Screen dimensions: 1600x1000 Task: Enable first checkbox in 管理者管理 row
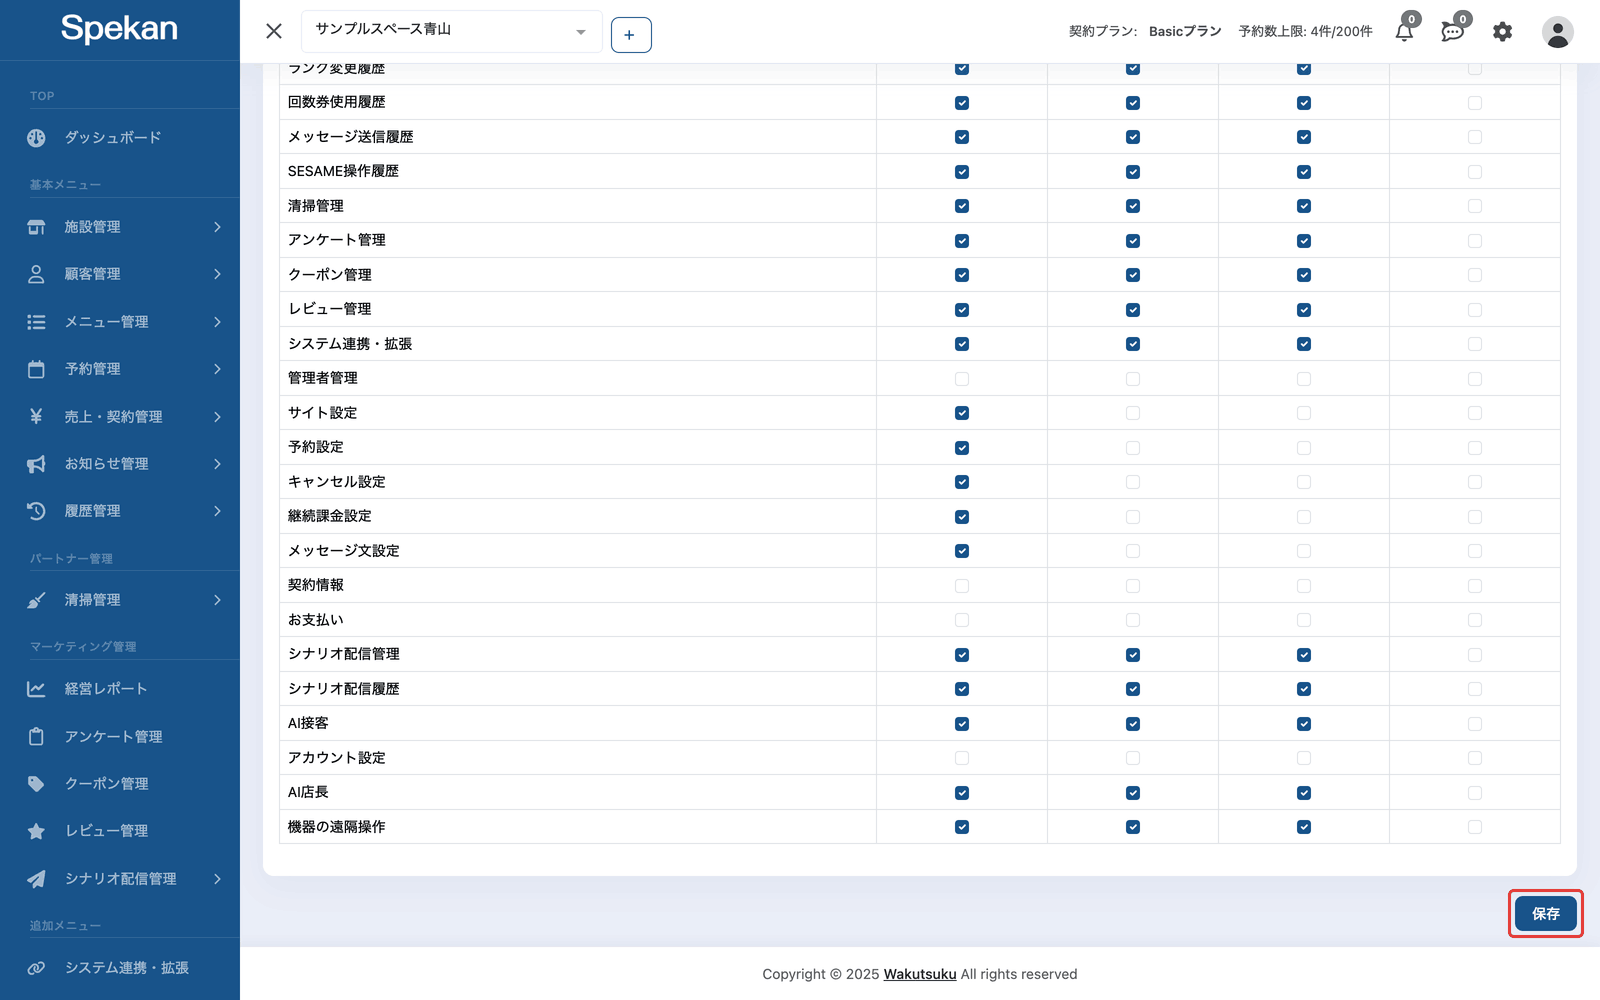coord(962,379)
